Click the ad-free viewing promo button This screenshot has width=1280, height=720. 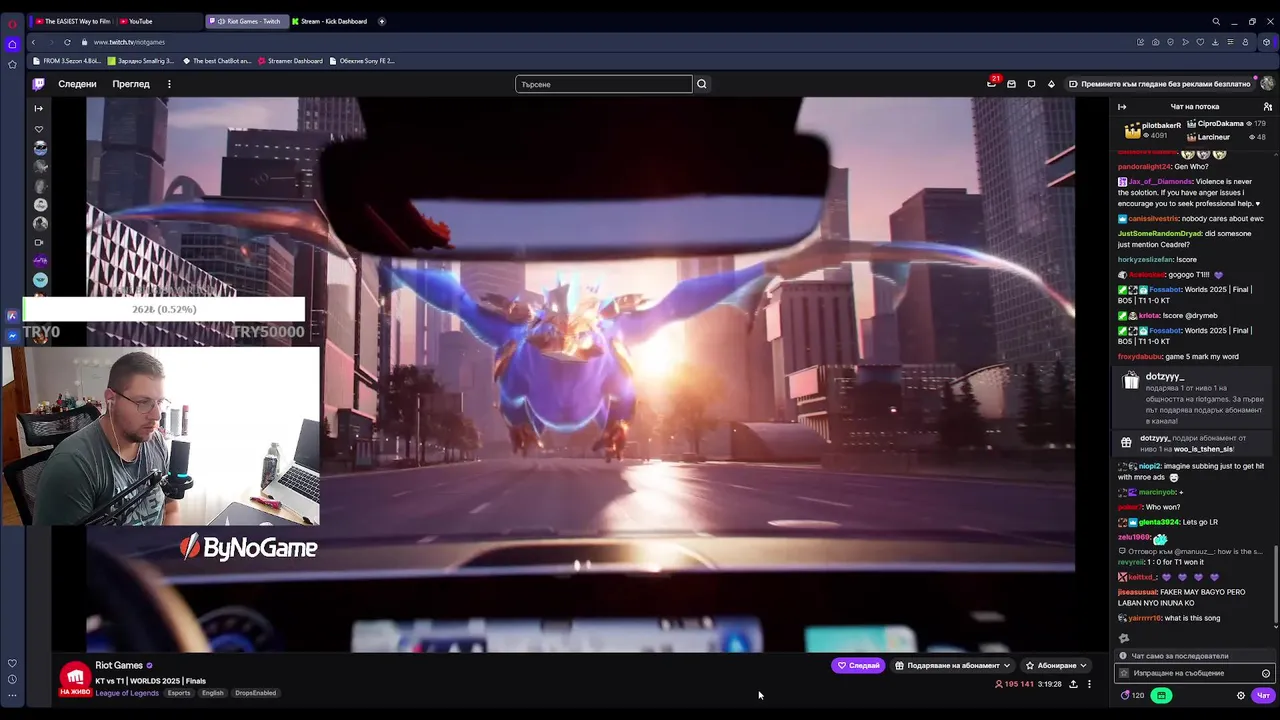pyautogui.click(x=1159, y=84)
